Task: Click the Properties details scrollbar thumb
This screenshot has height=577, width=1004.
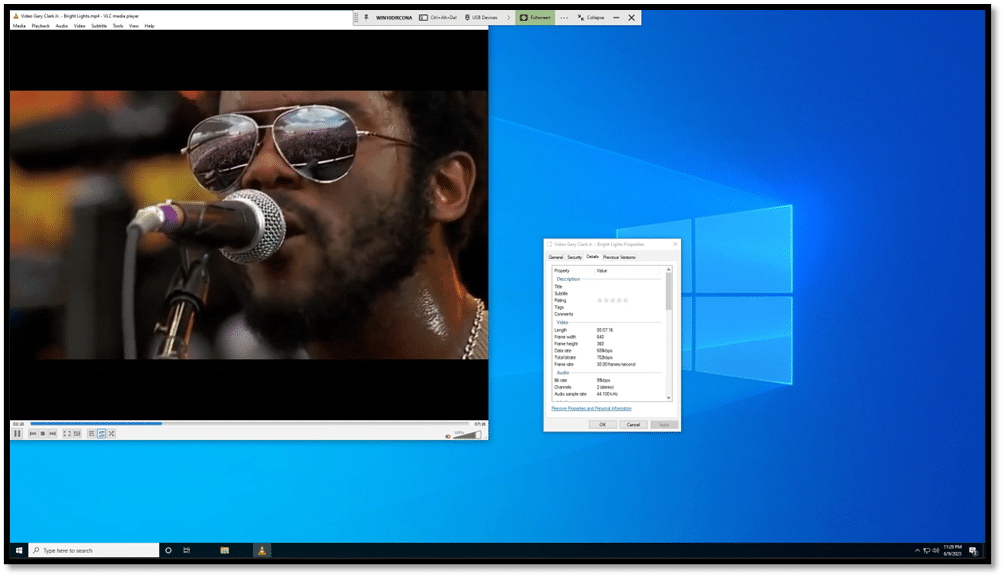Action: [669, 292]
